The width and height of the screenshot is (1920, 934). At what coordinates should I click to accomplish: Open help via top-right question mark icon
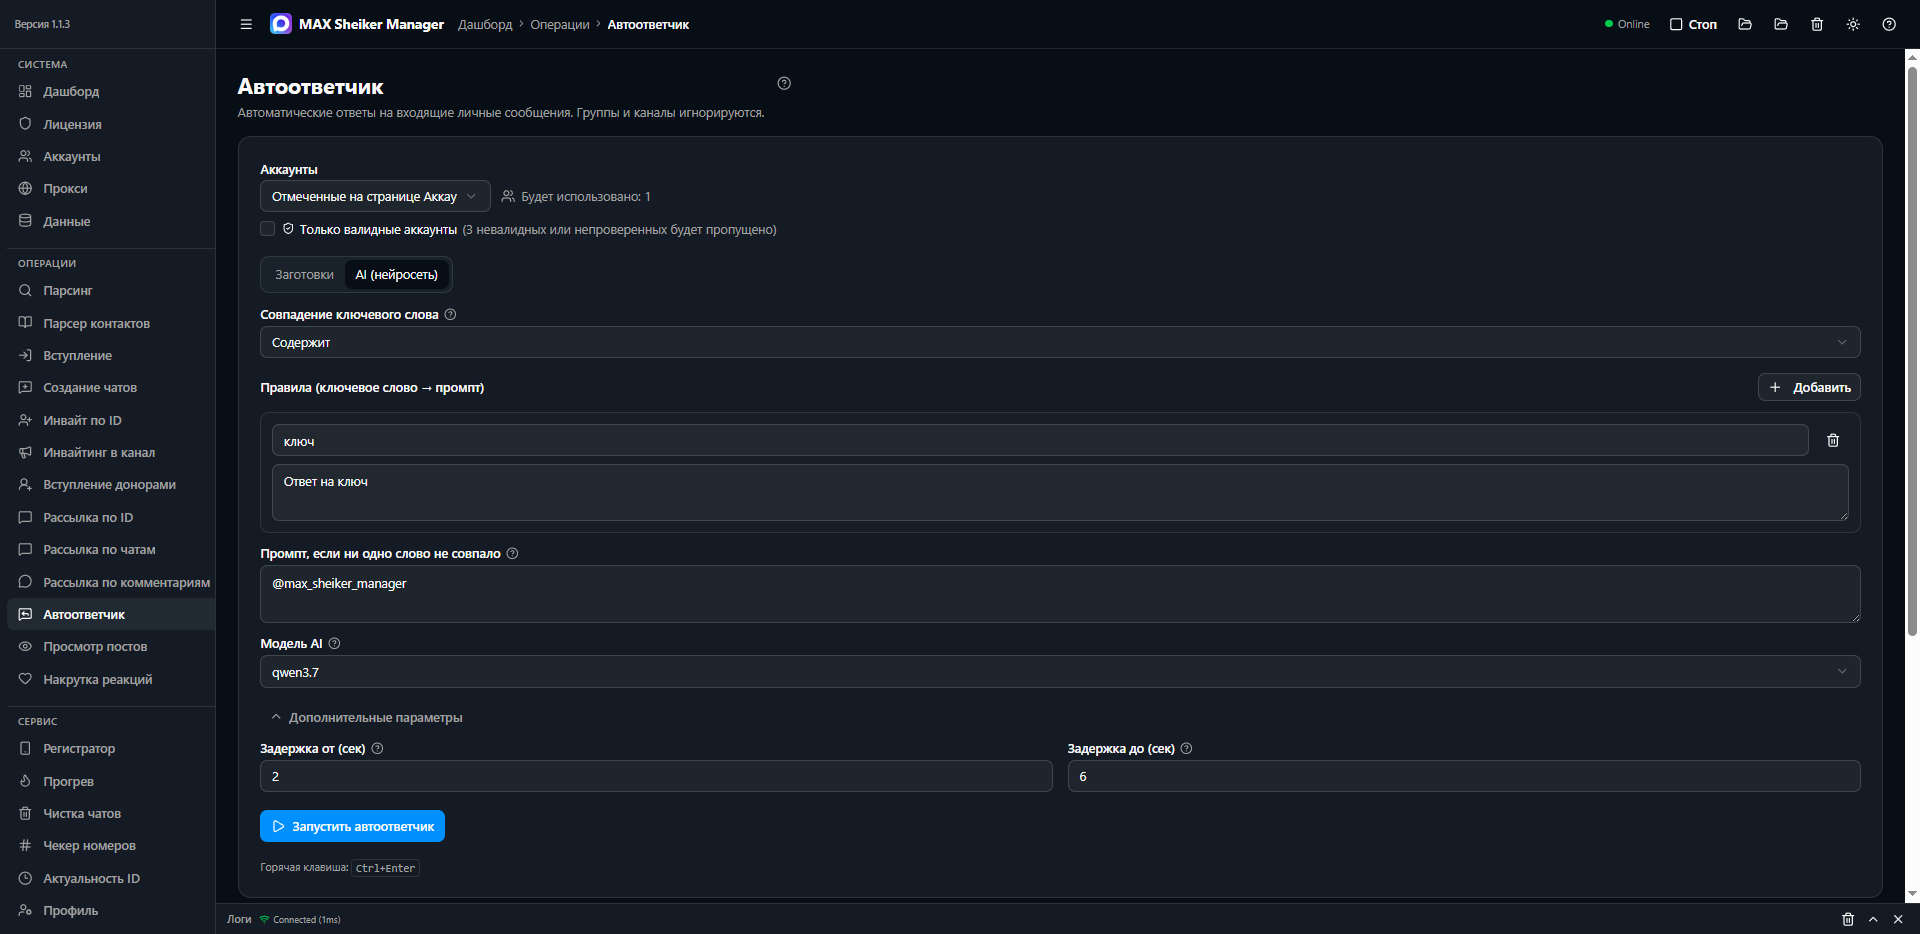pyautogui.click(x=1889, y=24)
